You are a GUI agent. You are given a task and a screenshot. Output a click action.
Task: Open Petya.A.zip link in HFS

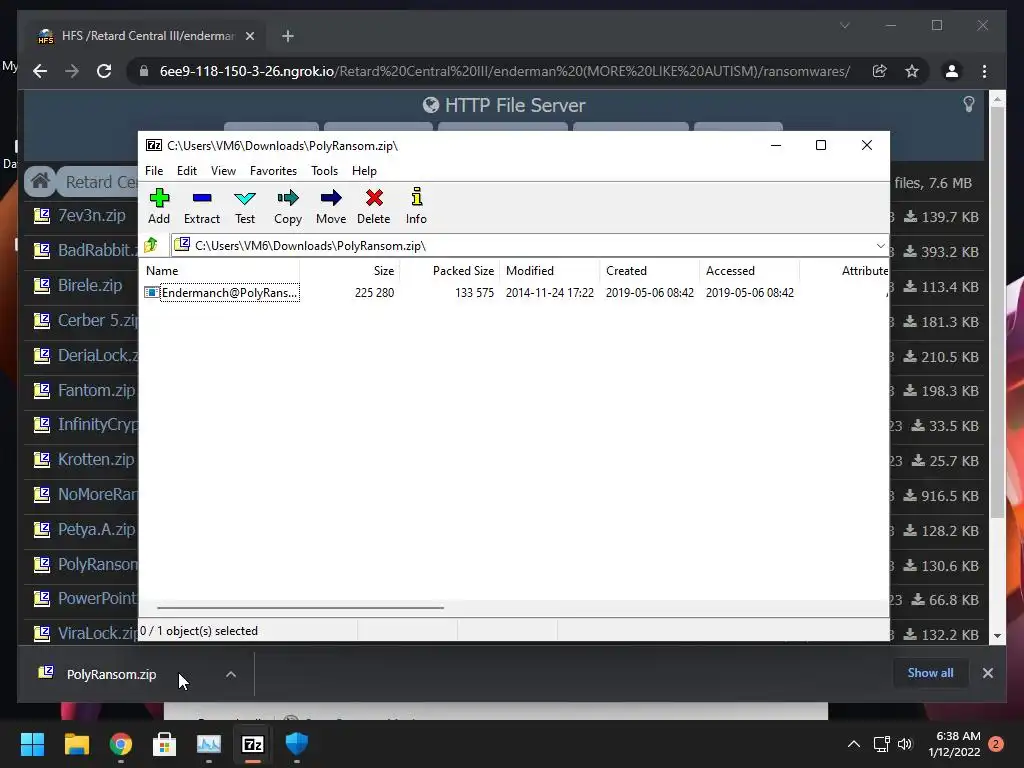tap(97, 529)
